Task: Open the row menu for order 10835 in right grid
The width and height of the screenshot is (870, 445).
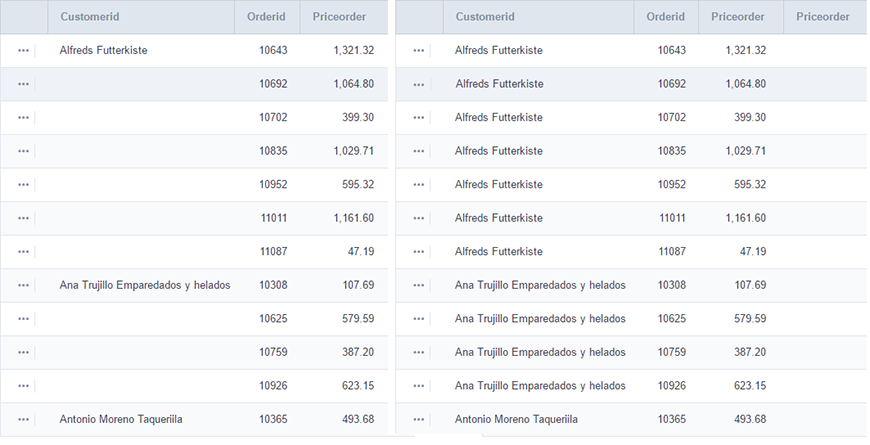Action: 418,151
